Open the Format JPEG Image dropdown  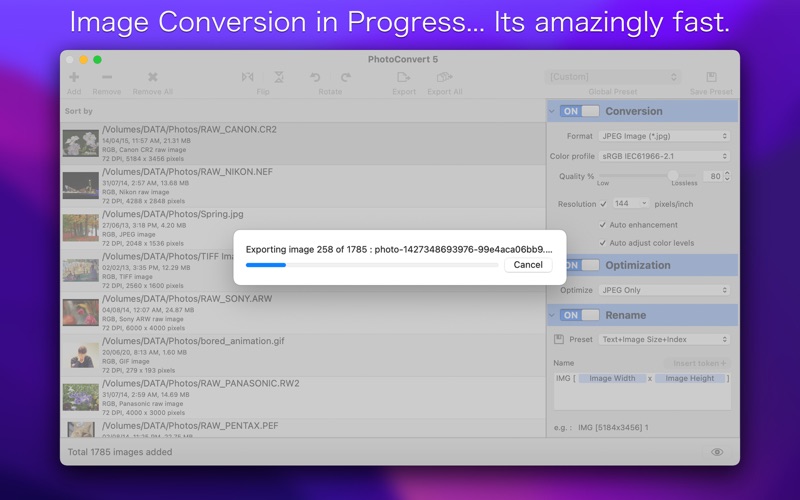click(664, 136)
